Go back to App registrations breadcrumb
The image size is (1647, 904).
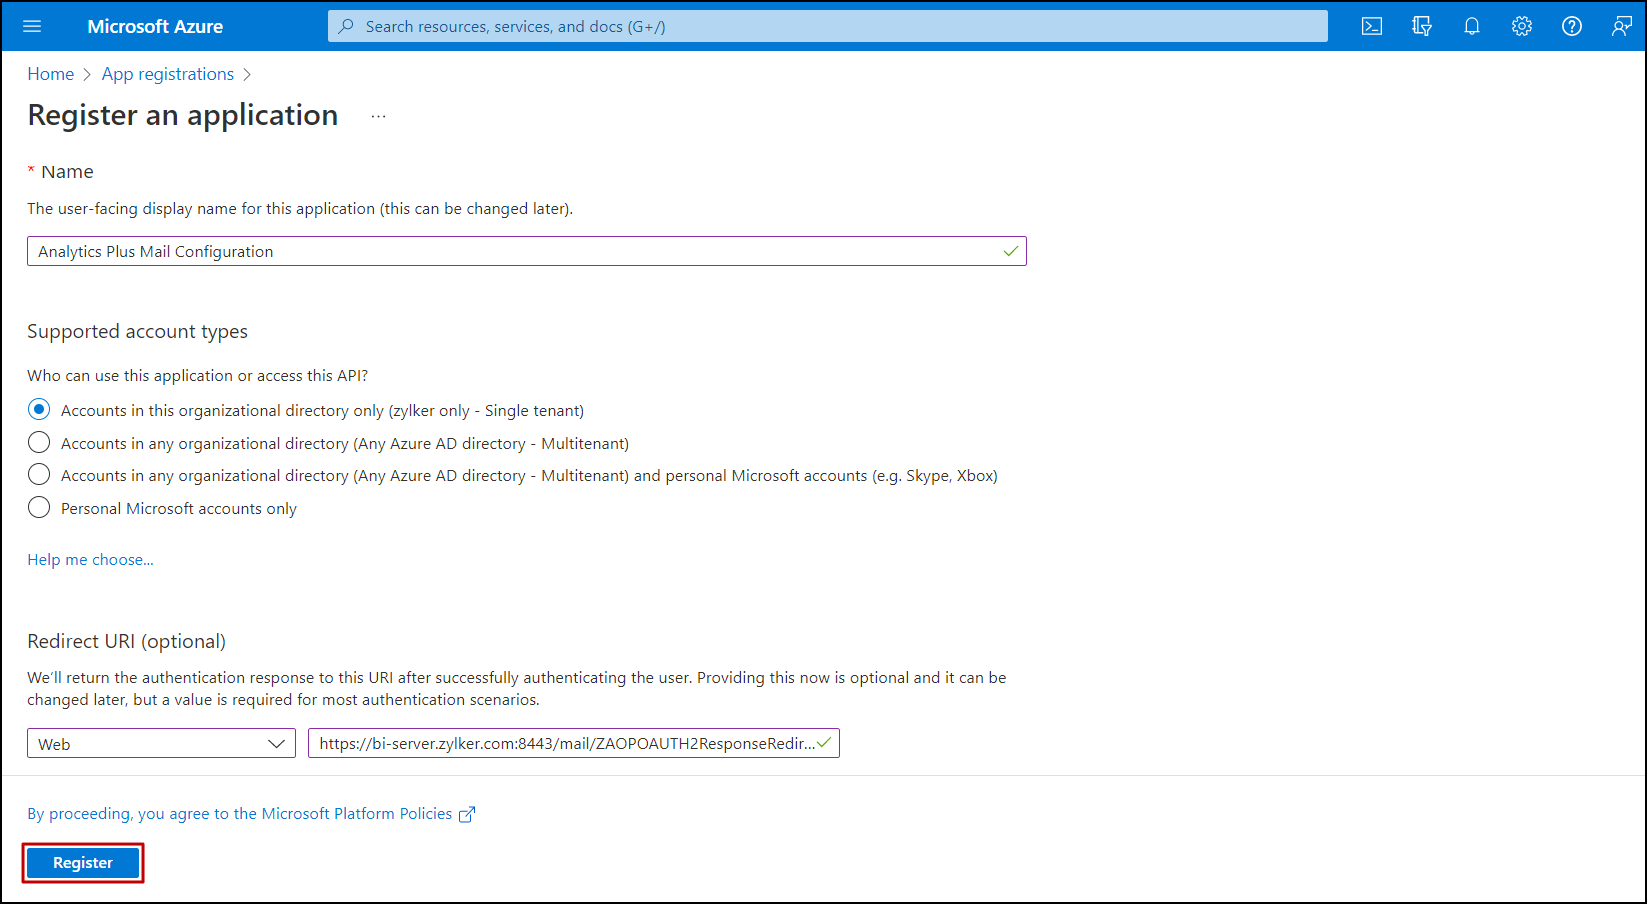(x=167, y=73)
